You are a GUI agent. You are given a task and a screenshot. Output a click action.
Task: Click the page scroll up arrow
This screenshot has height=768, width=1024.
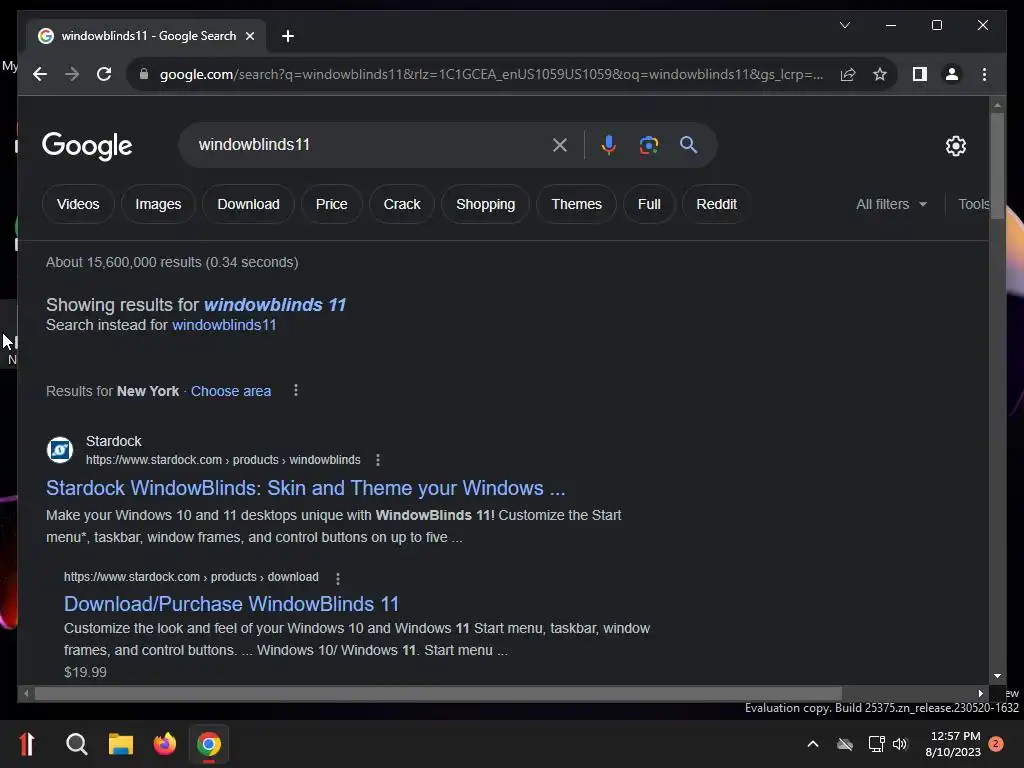(x=997, y=104)
